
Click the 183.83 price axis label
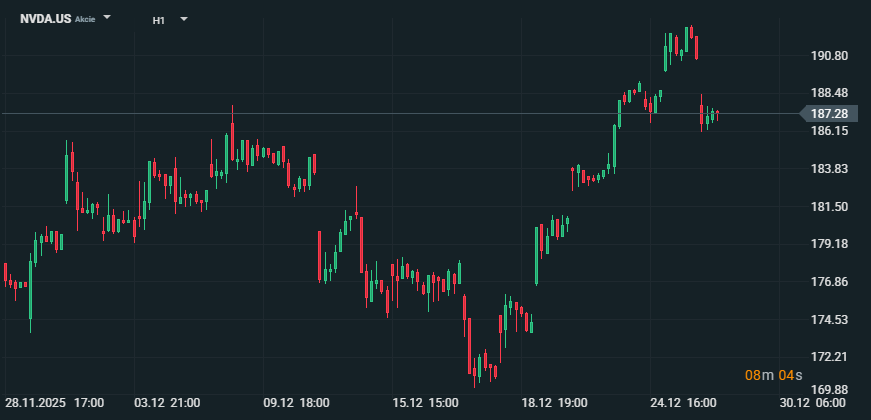click(x=830, y=168)
